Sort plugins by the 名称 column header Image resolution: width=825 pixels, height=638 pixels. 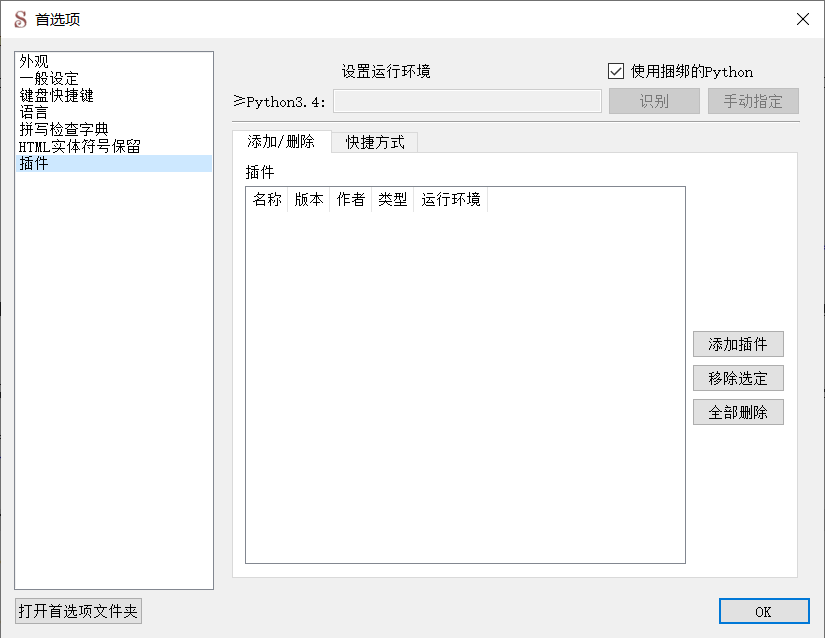click(x=267, y=199)
